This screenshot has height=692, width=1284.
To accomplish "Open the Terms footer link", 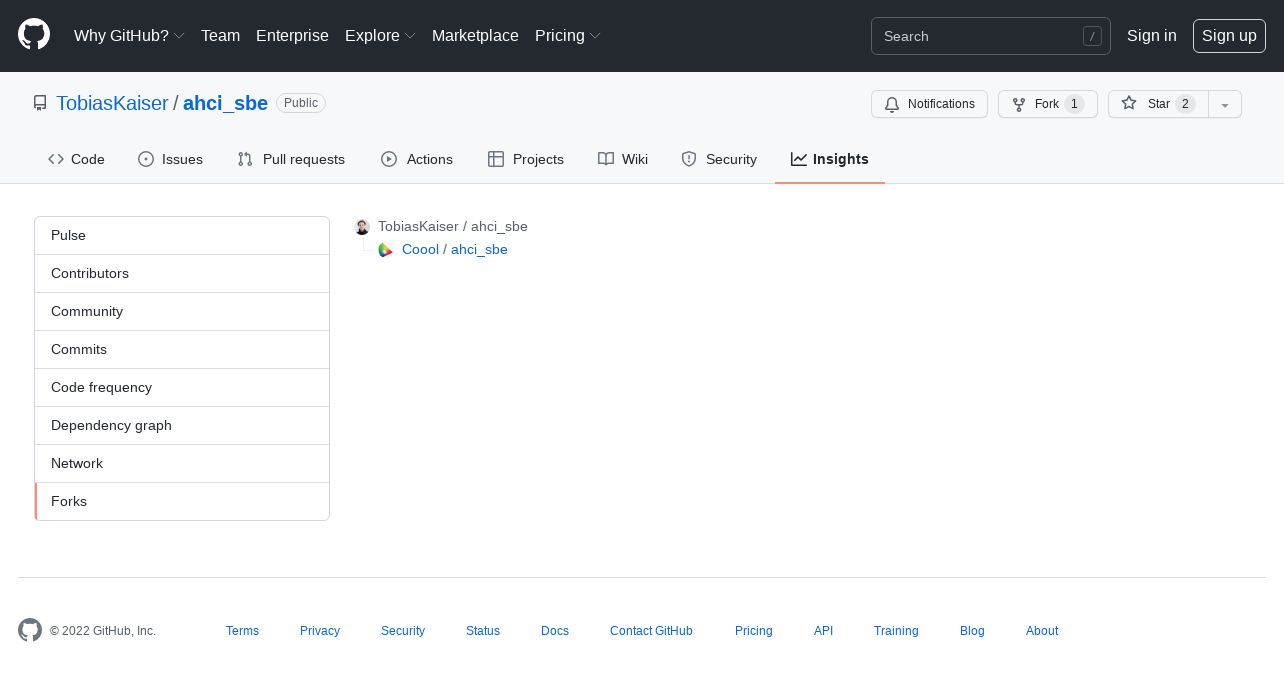I will (242, 631).
